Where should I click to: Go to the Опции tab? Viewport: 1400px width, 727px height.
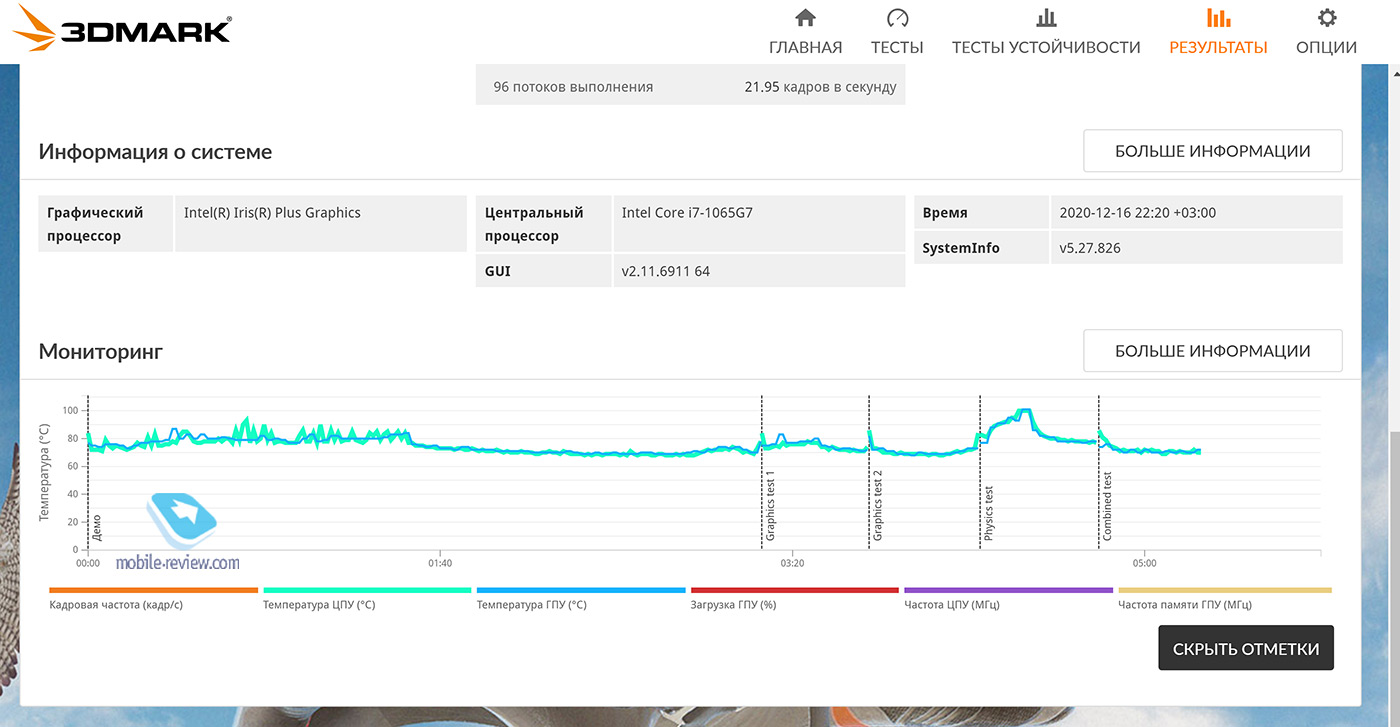1326,47
